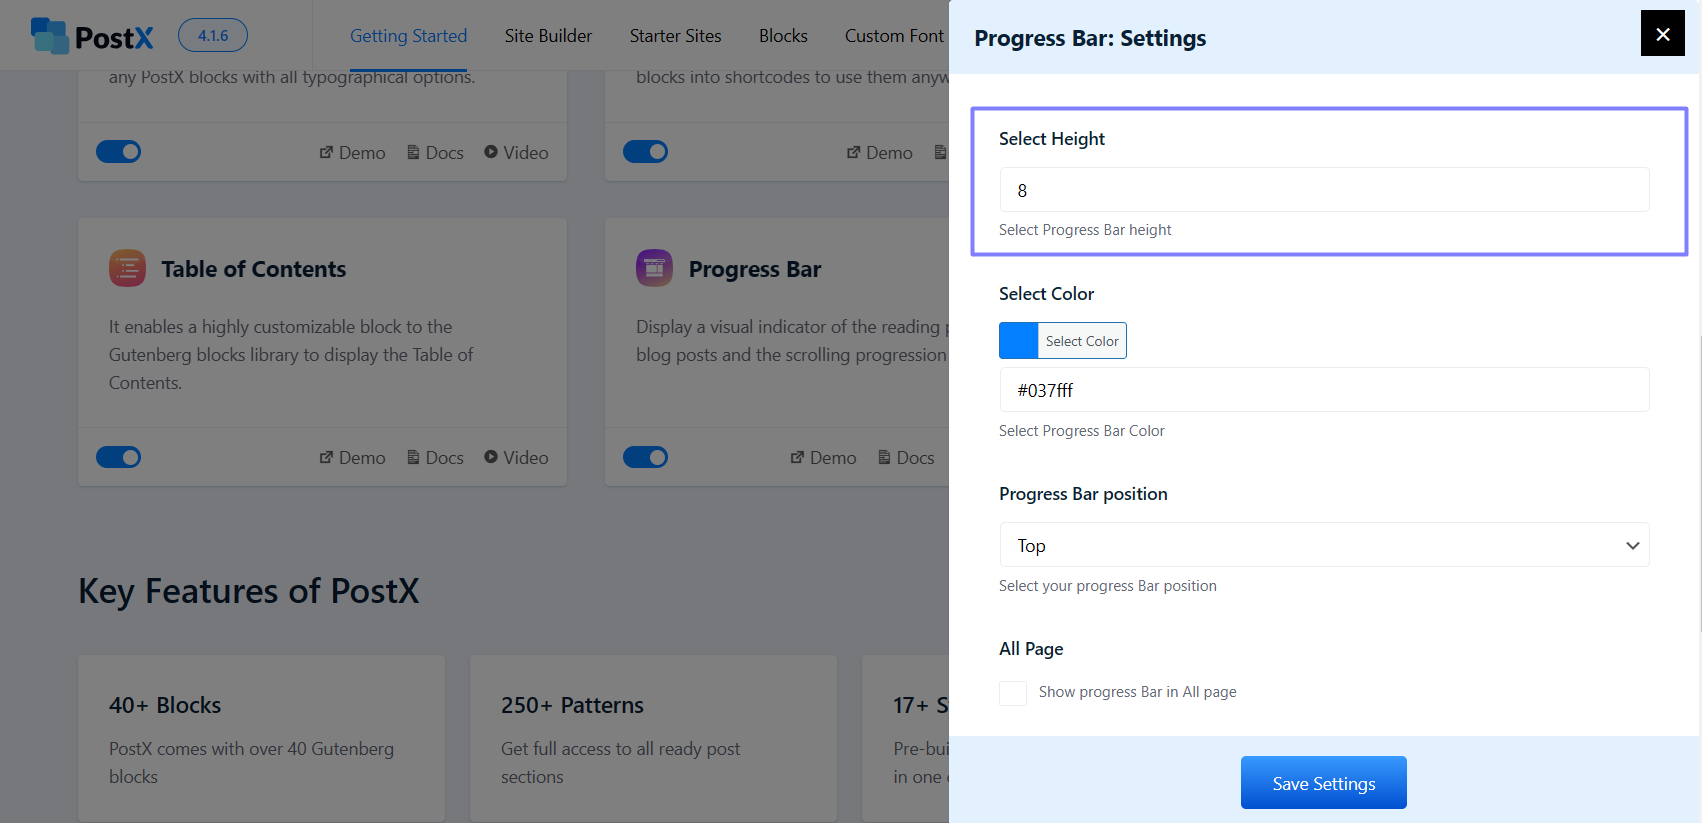Expand the Progress Bar position dropdown
This screenshot has height=823, width=1702.
[x=1324, y=545]
